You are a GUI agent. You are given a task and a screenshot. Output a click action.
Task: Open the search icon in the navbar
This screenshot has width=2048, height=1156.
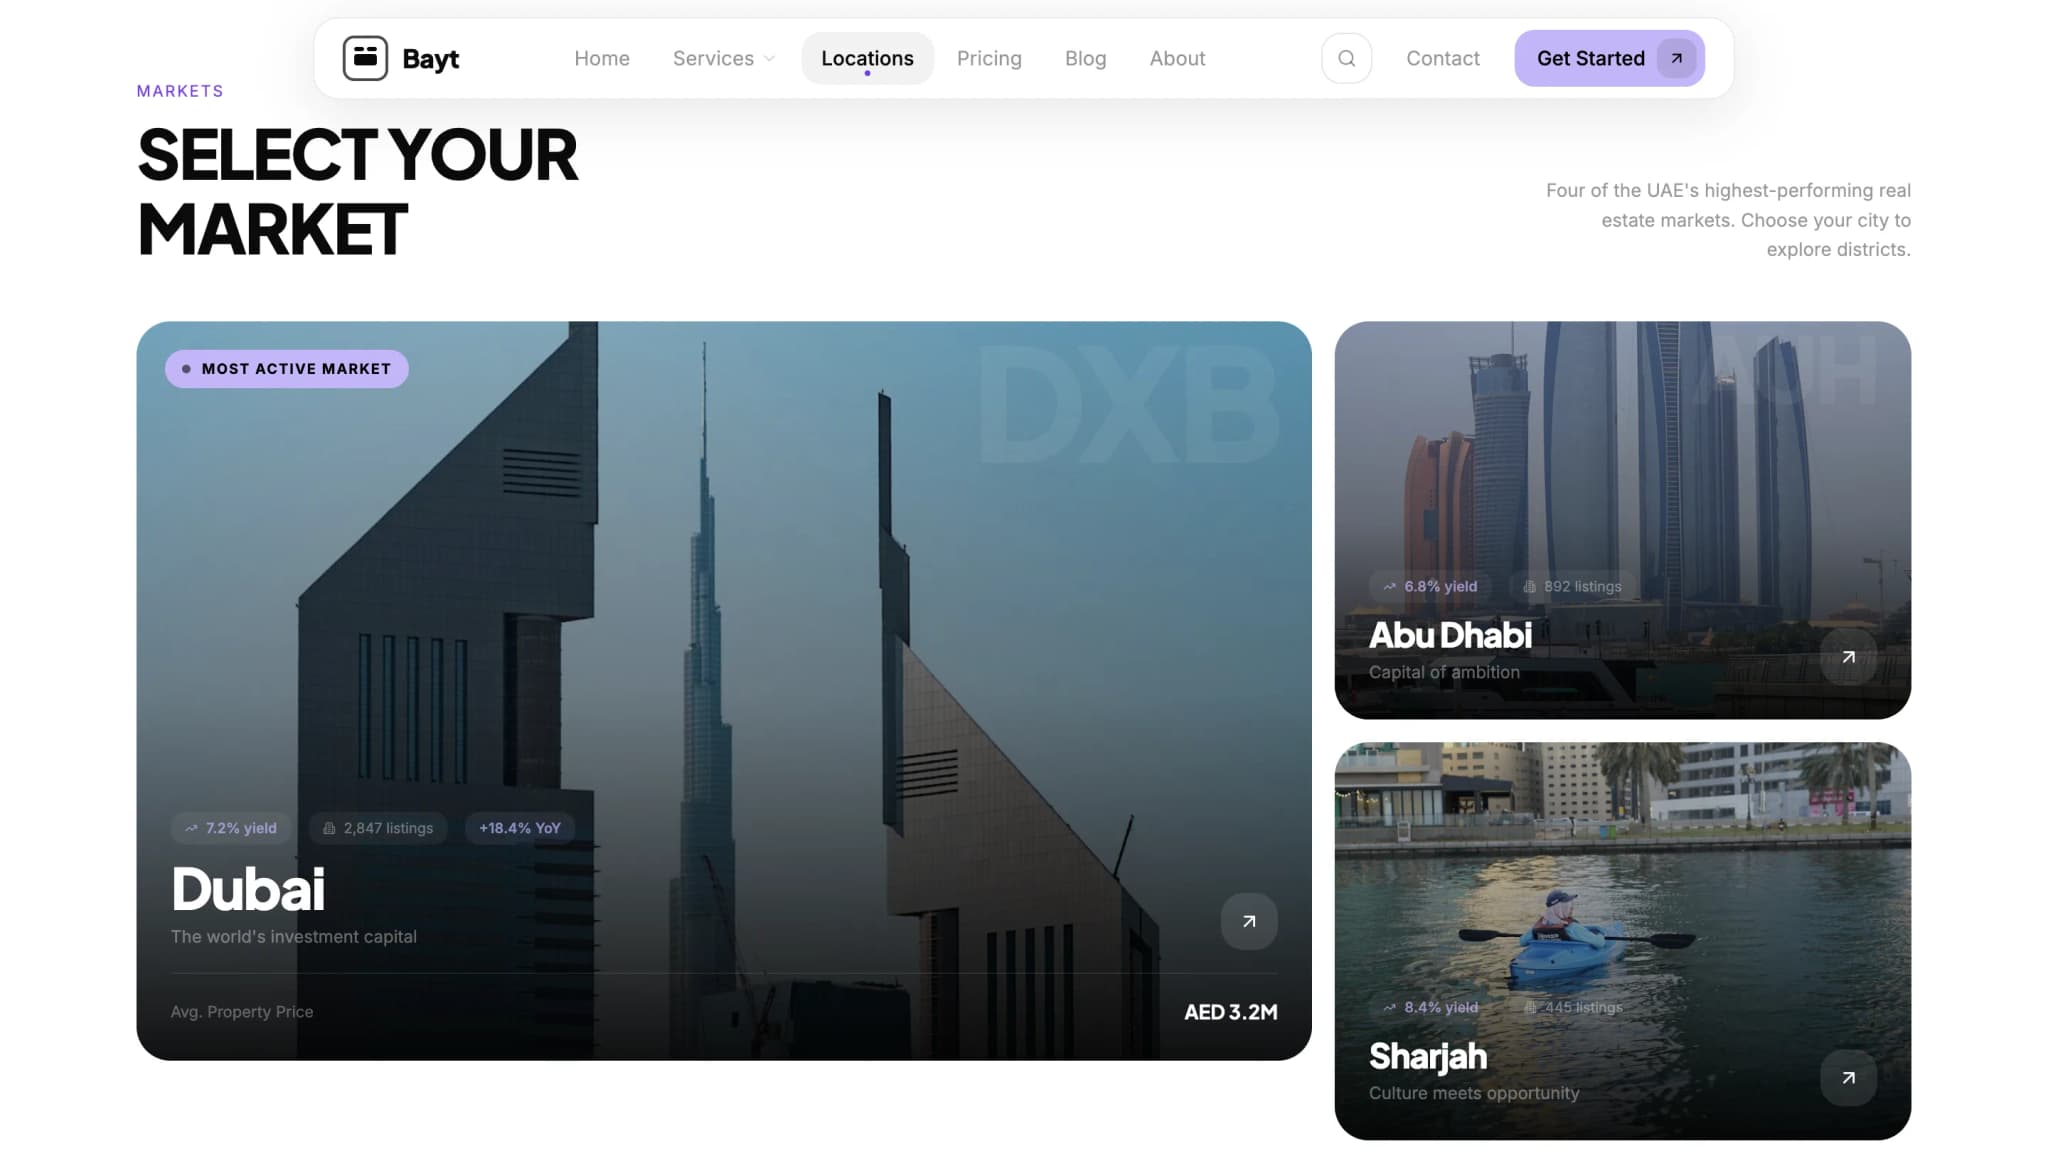1346,58
